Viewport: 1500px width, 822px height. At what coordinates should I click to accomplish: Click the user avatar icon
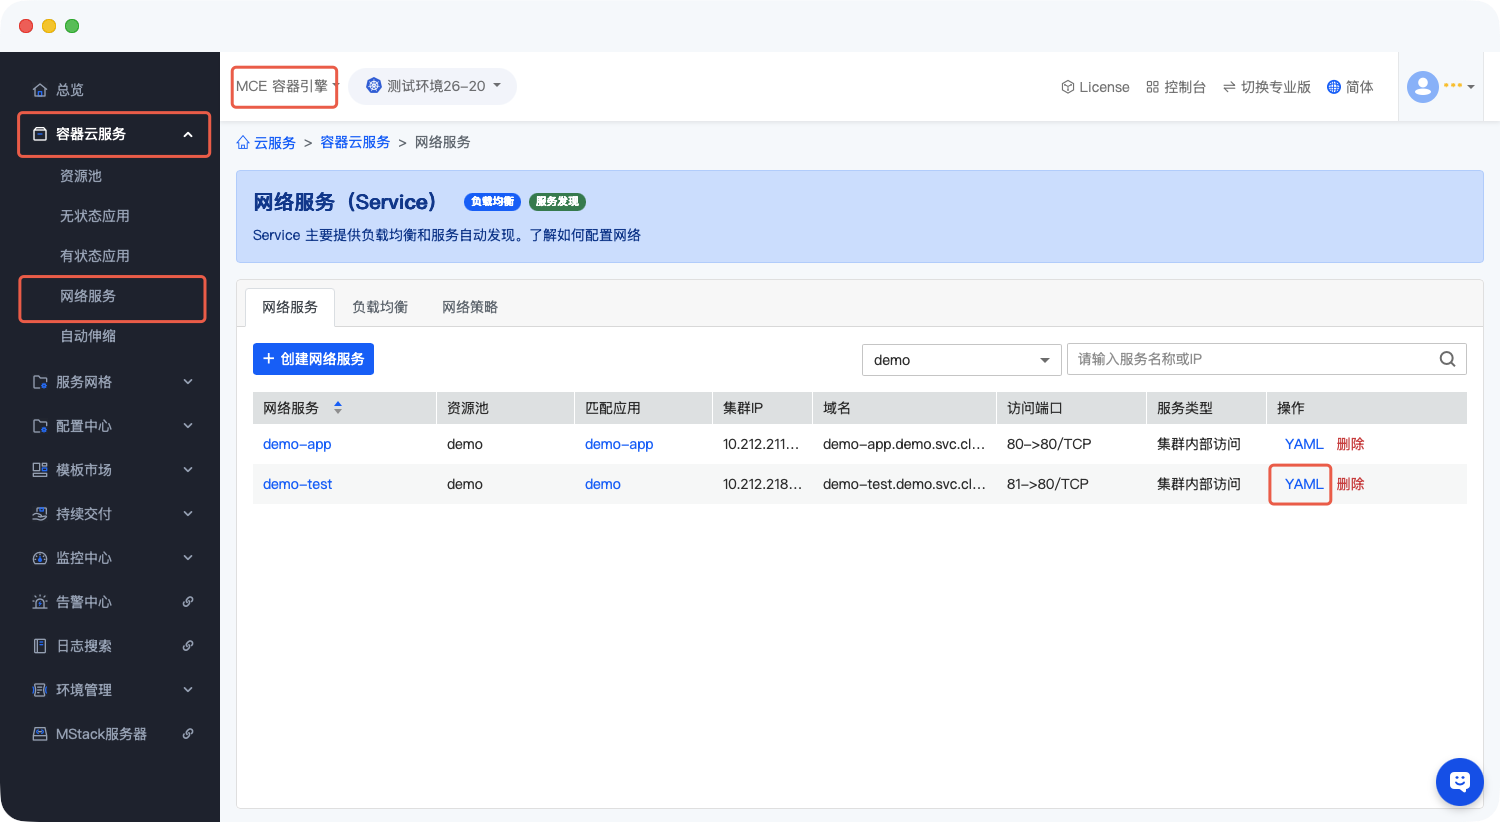click(1422, 87)
